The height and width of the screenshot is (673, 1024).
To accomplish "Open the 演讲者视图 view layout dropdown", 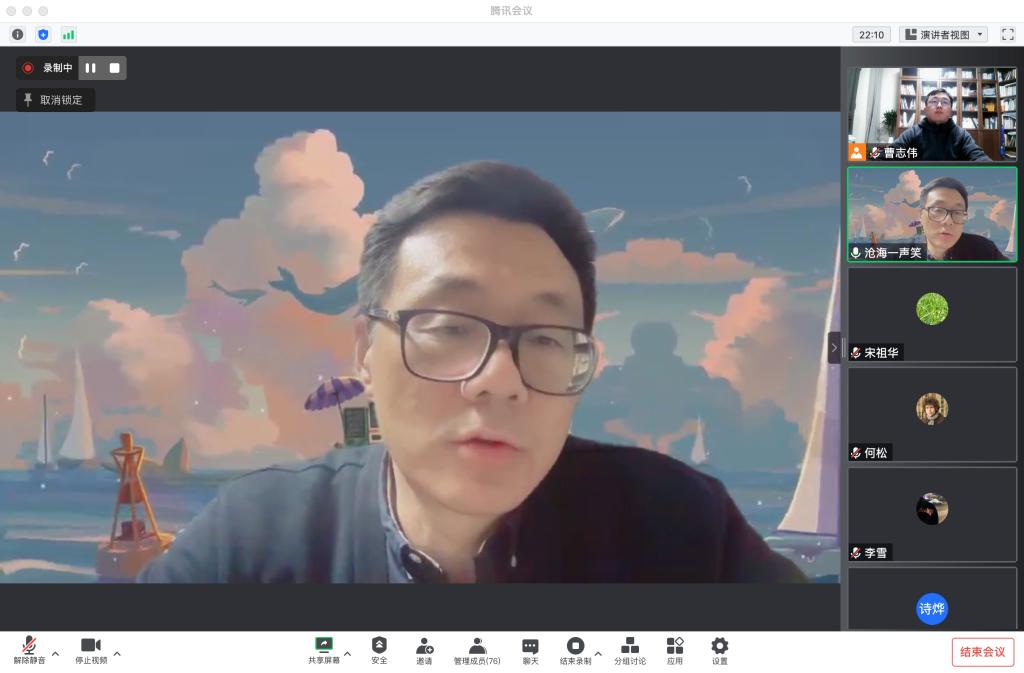I will pos(943,34).
